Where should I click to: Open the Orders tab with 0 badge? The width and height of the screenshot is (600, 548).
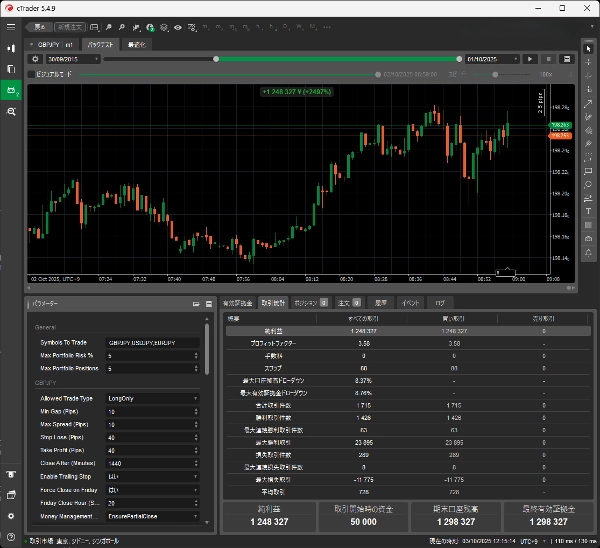(349, 303)
